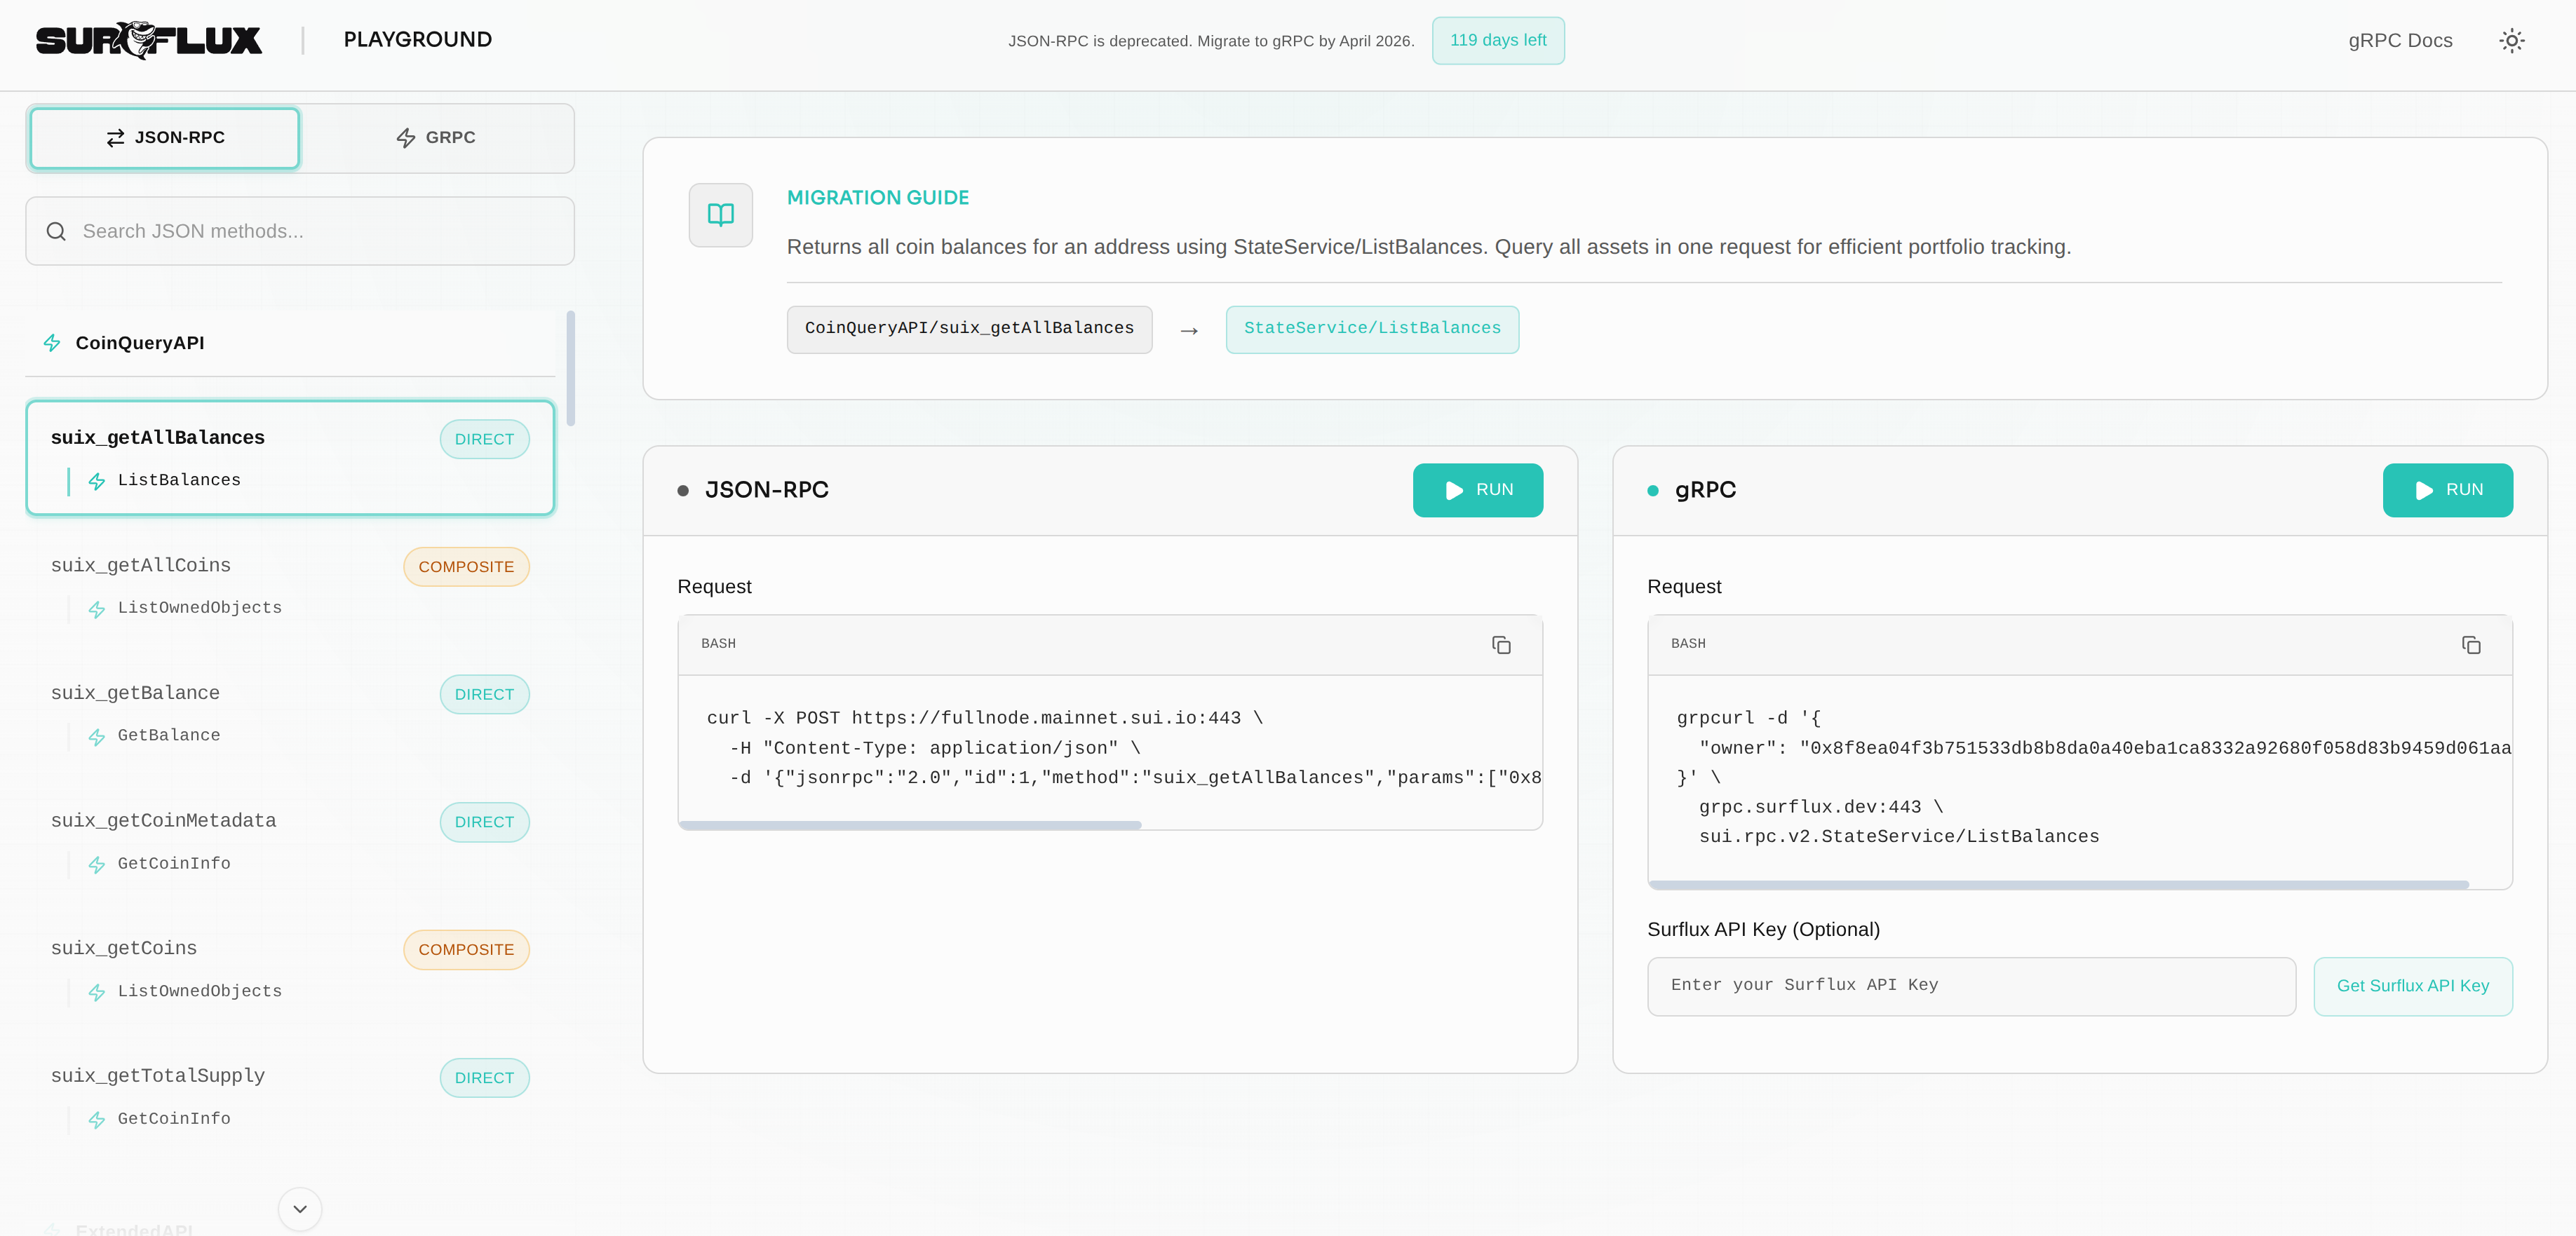Screen dimensions: 2576x1236
Task: Click the search magnifier icon
Action: 56,232
